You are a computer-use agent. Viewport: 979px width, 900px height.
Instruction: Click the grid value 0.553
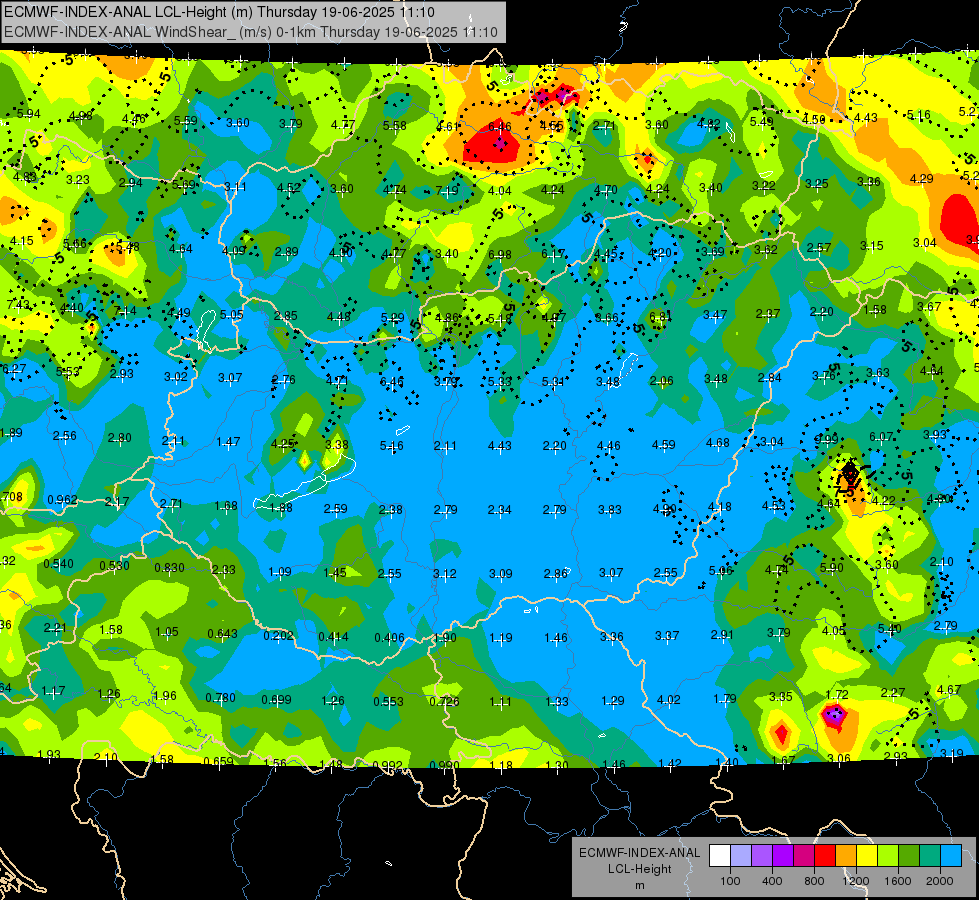[388, 701]
